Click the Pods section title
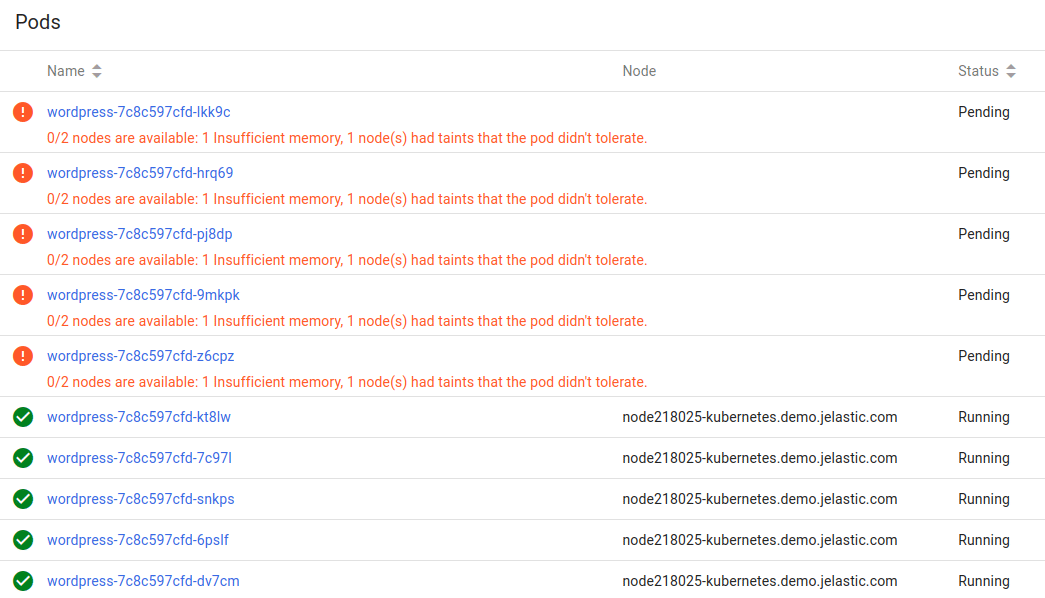1045x598 pixels. pyautogui.click(x=38, y=22)
